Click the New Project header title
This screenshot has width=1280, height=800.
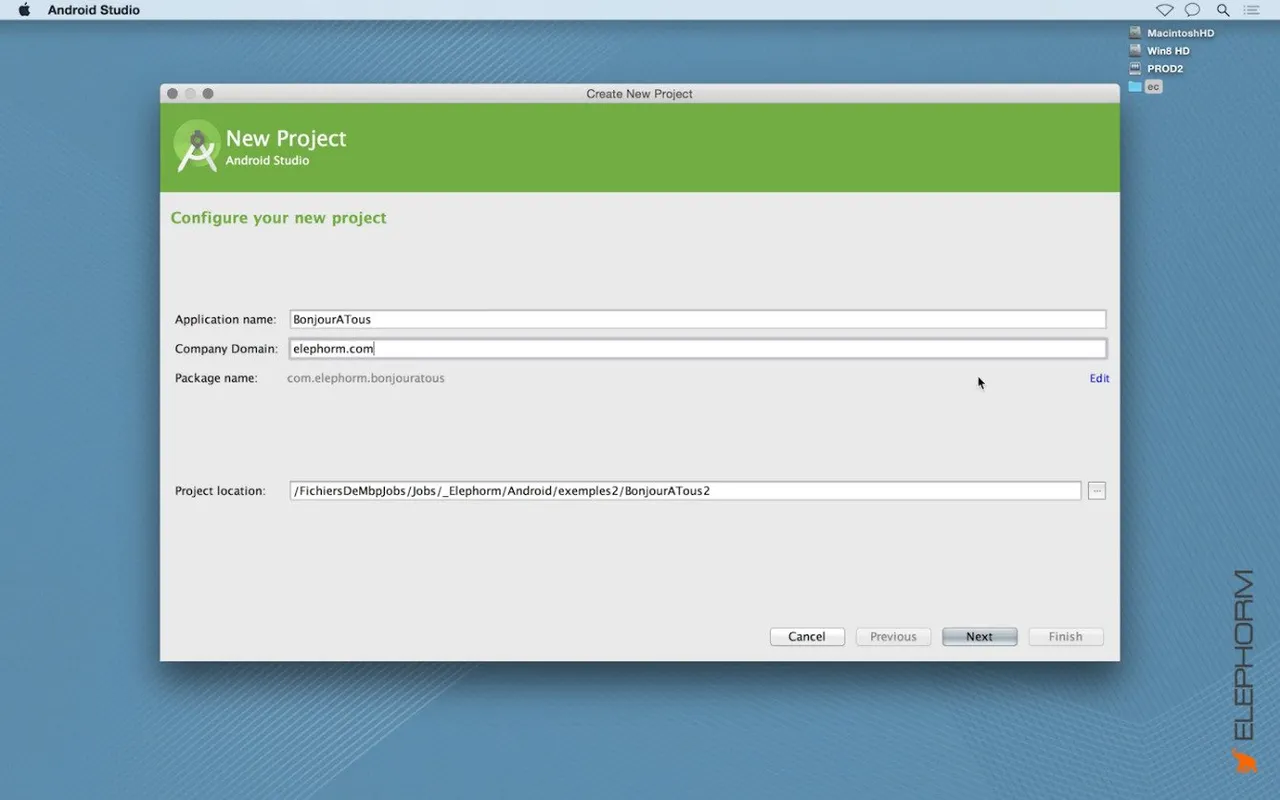pos(286,139)
